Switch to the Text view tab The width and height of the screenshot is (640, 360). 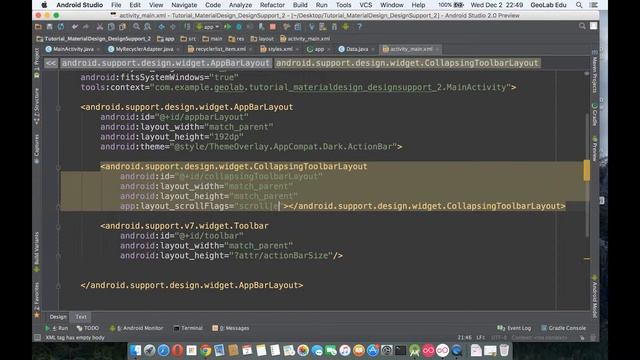pos(81,317)
